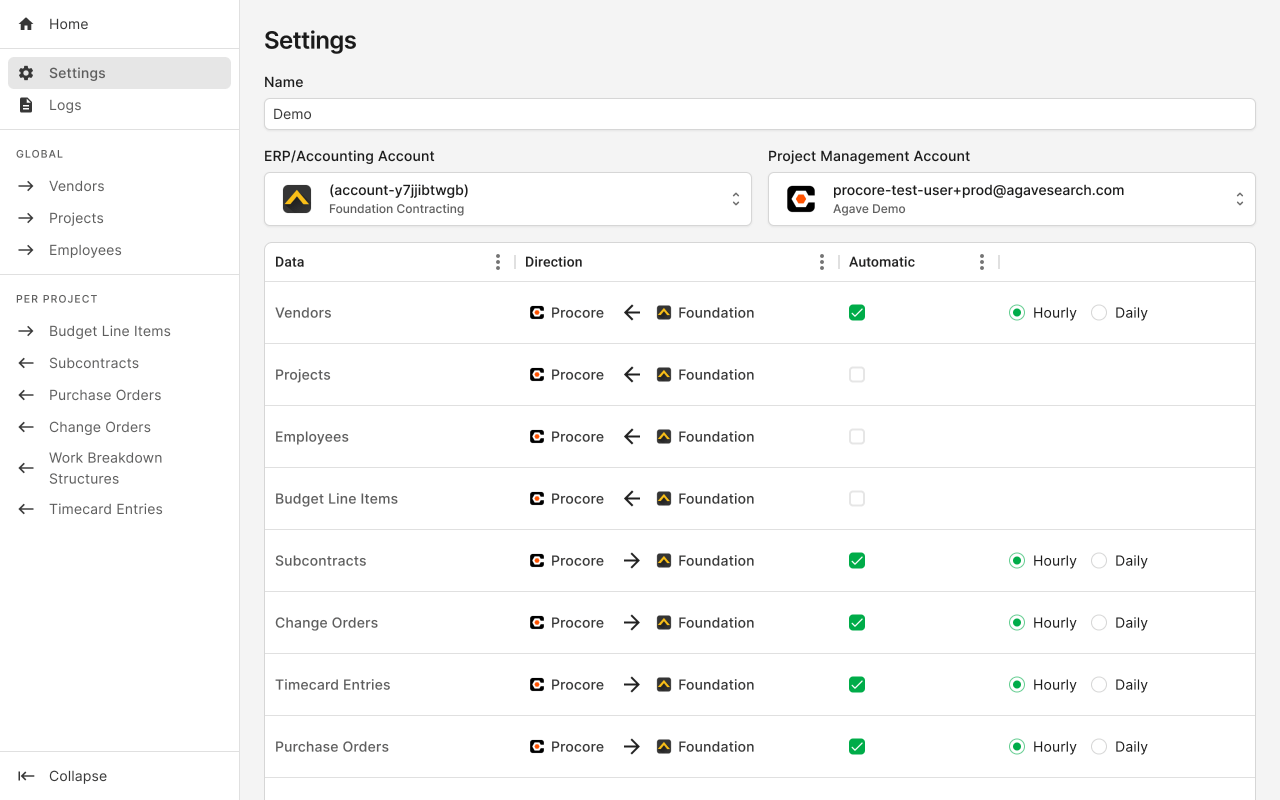Click the Logs document icon
Viewport: 1280px width, 800px height.
pos(26,105)
